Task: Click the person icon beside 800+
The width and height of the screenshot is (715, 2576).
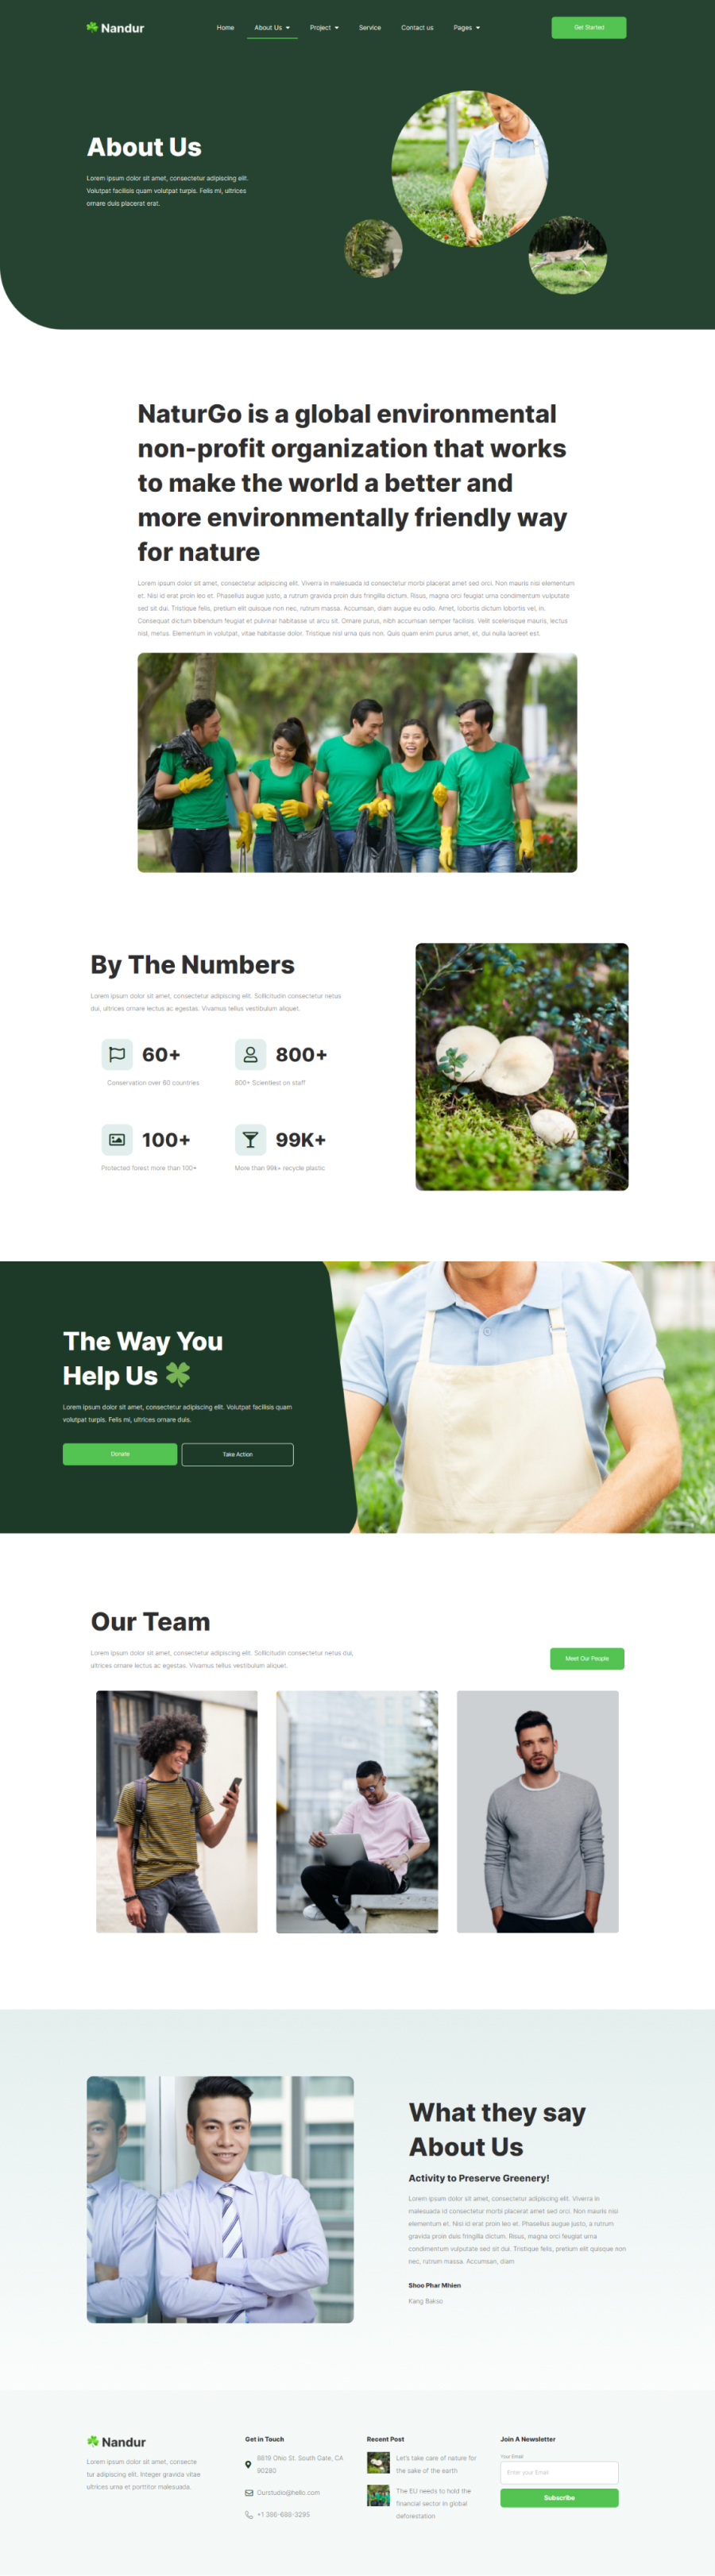Action: click(250, 1054)
